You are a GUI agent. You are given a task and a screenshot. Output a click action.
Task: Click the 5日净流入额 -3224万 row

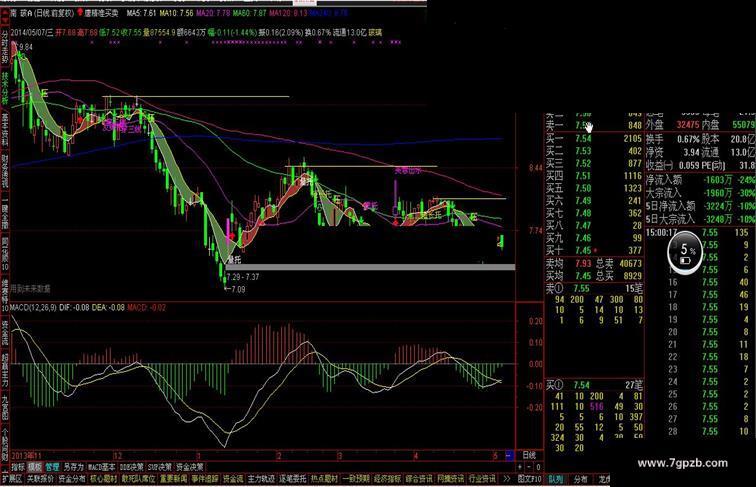[701, 206]
